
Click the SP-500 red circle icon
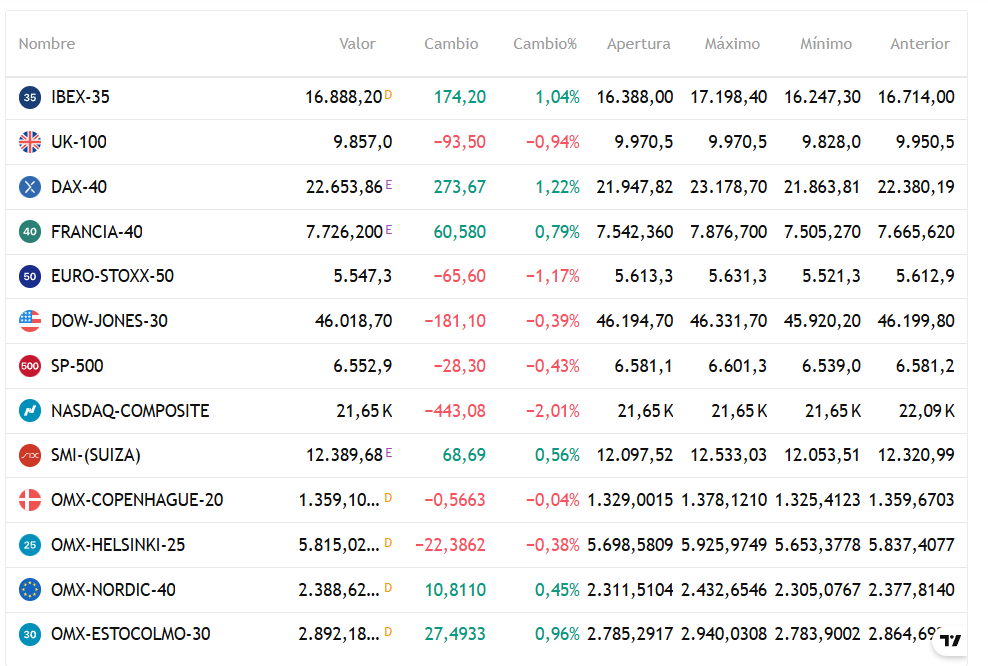coord(30,366)
